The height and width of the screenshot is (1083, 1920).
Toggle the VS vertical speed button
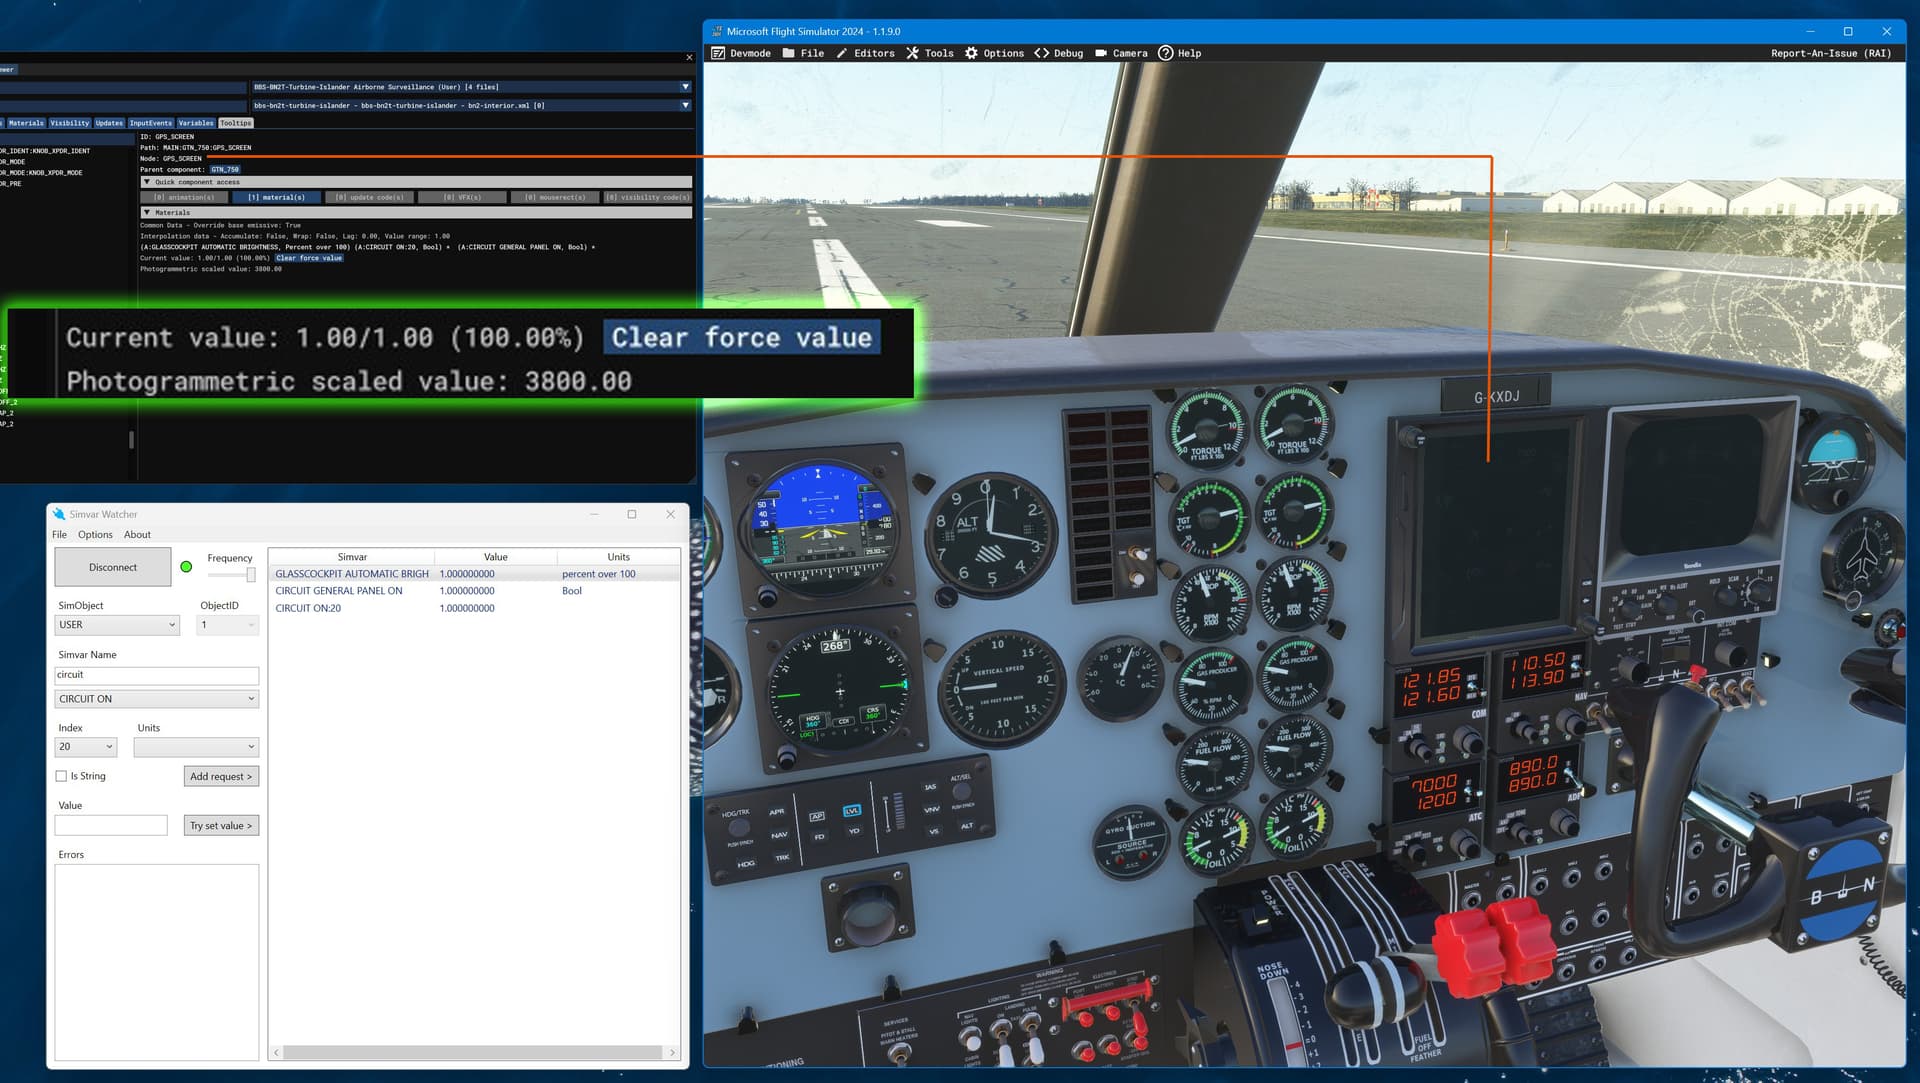coord(934,831)
